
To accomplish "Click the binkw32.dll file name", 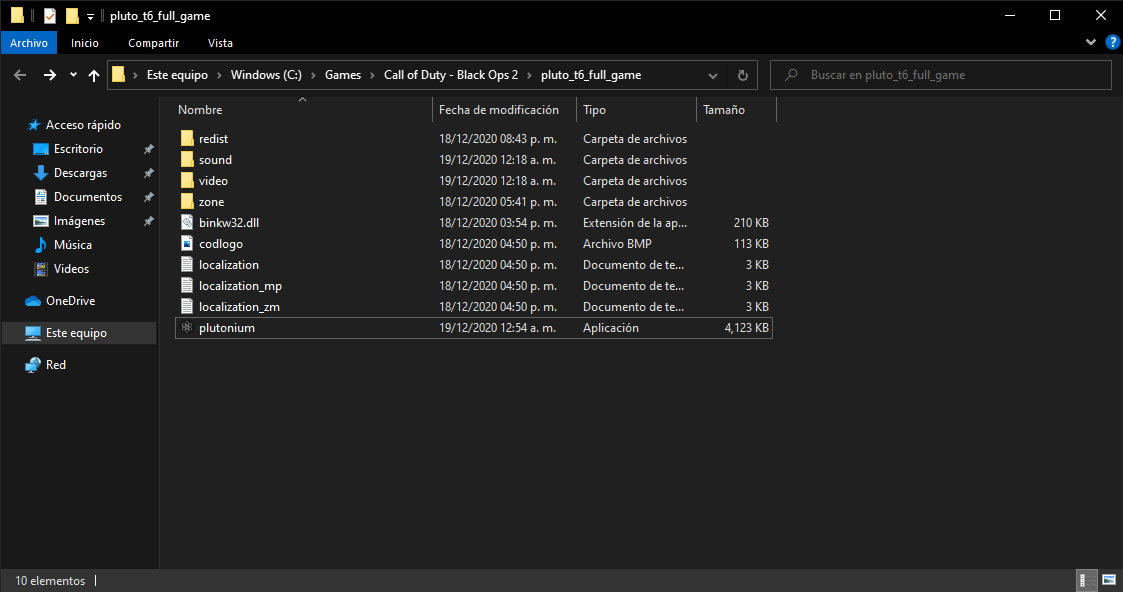I will 229,223.
